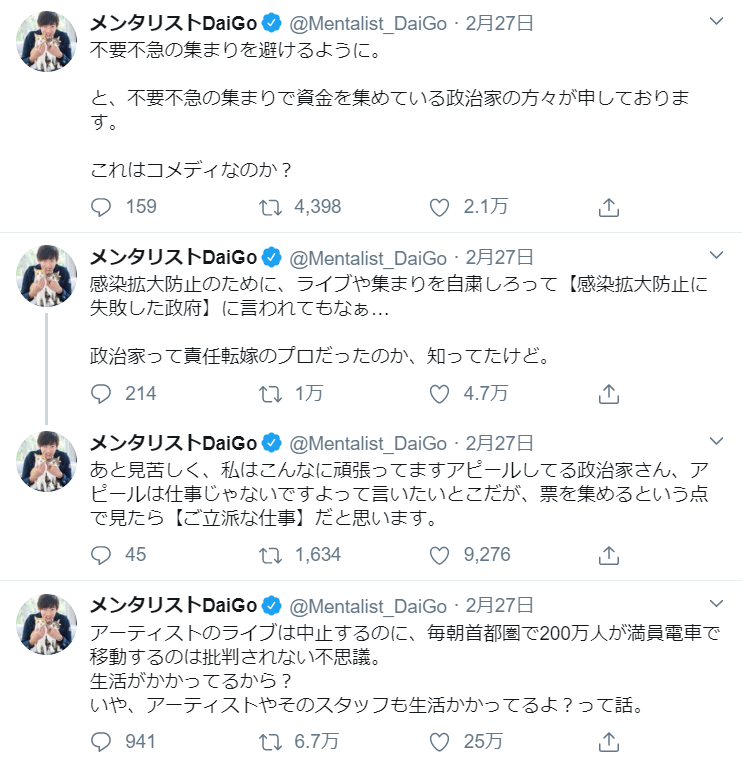Viewport: 742px width, 765px height.
Task: Open the @Mentalist_DaiGo handle on first tweet
Action: pos(368,22)
